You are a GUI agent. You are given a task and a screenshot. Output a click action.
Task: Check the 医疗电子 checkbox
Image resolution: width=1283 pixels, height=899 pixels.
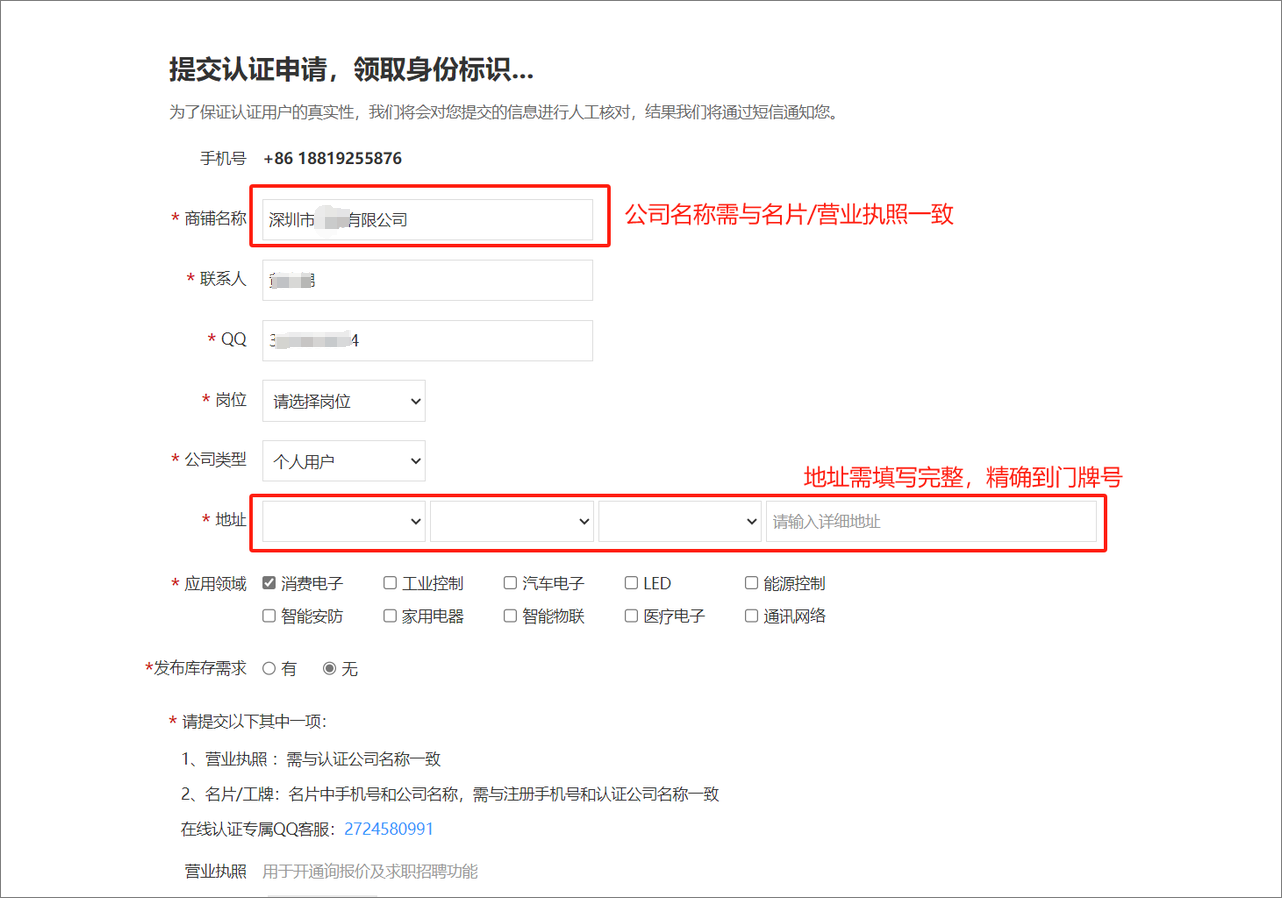(631, 616)
